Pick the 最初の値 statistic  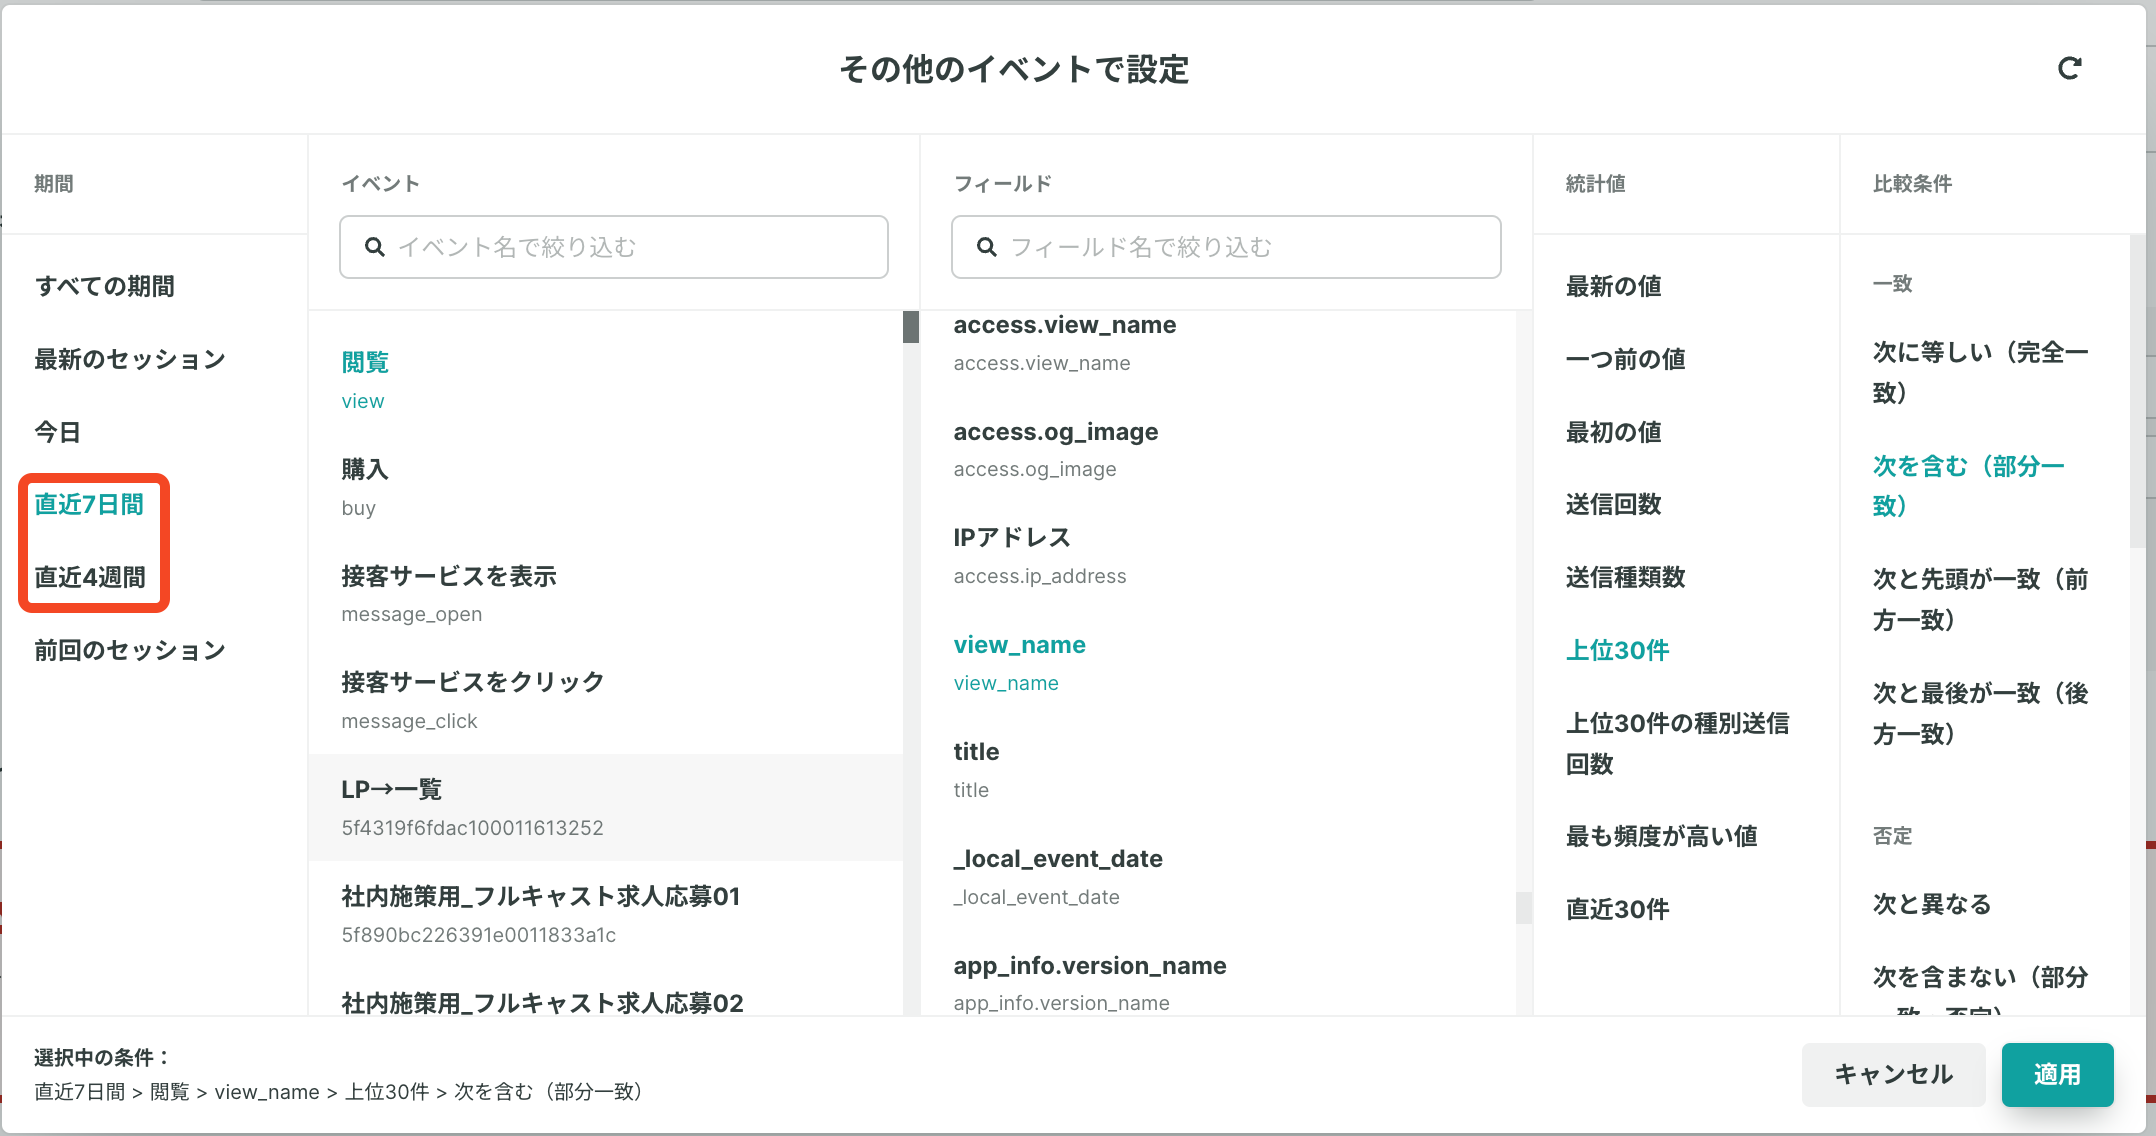click(x=1614, y=432)
